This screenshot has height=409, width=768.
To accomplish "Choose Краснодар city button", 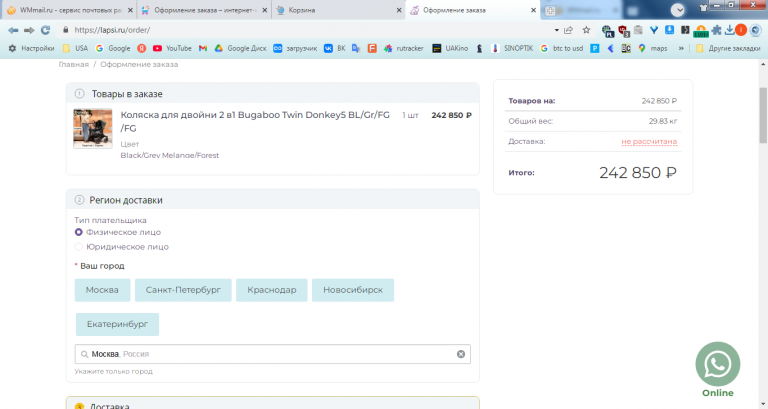I will coord(272,290).
